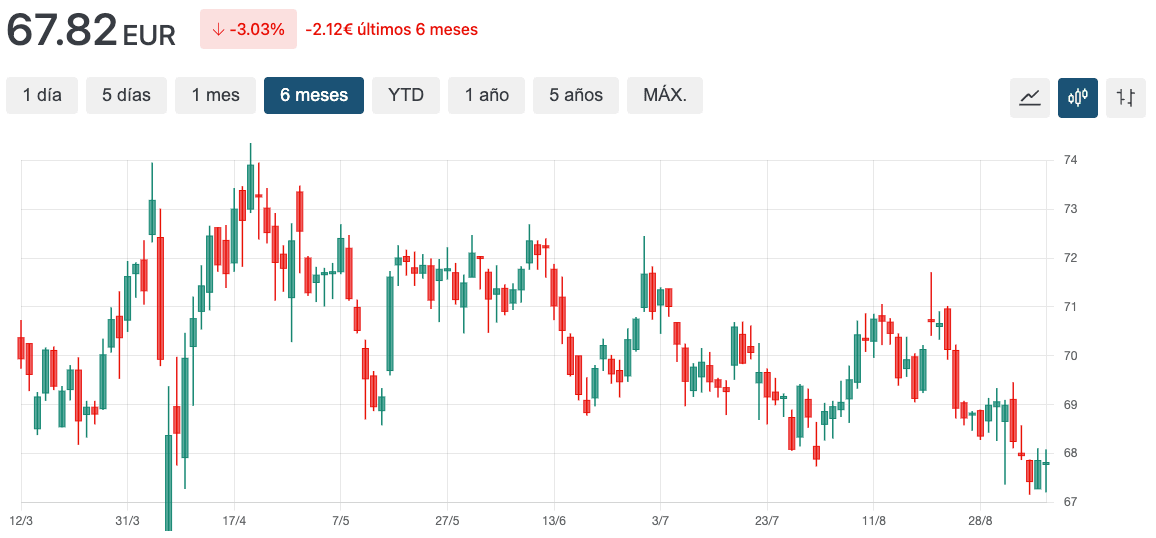This screenshot has height=538, width=1156.
Task: Switch to the OHLC bar chart view
Action: 1126,97
